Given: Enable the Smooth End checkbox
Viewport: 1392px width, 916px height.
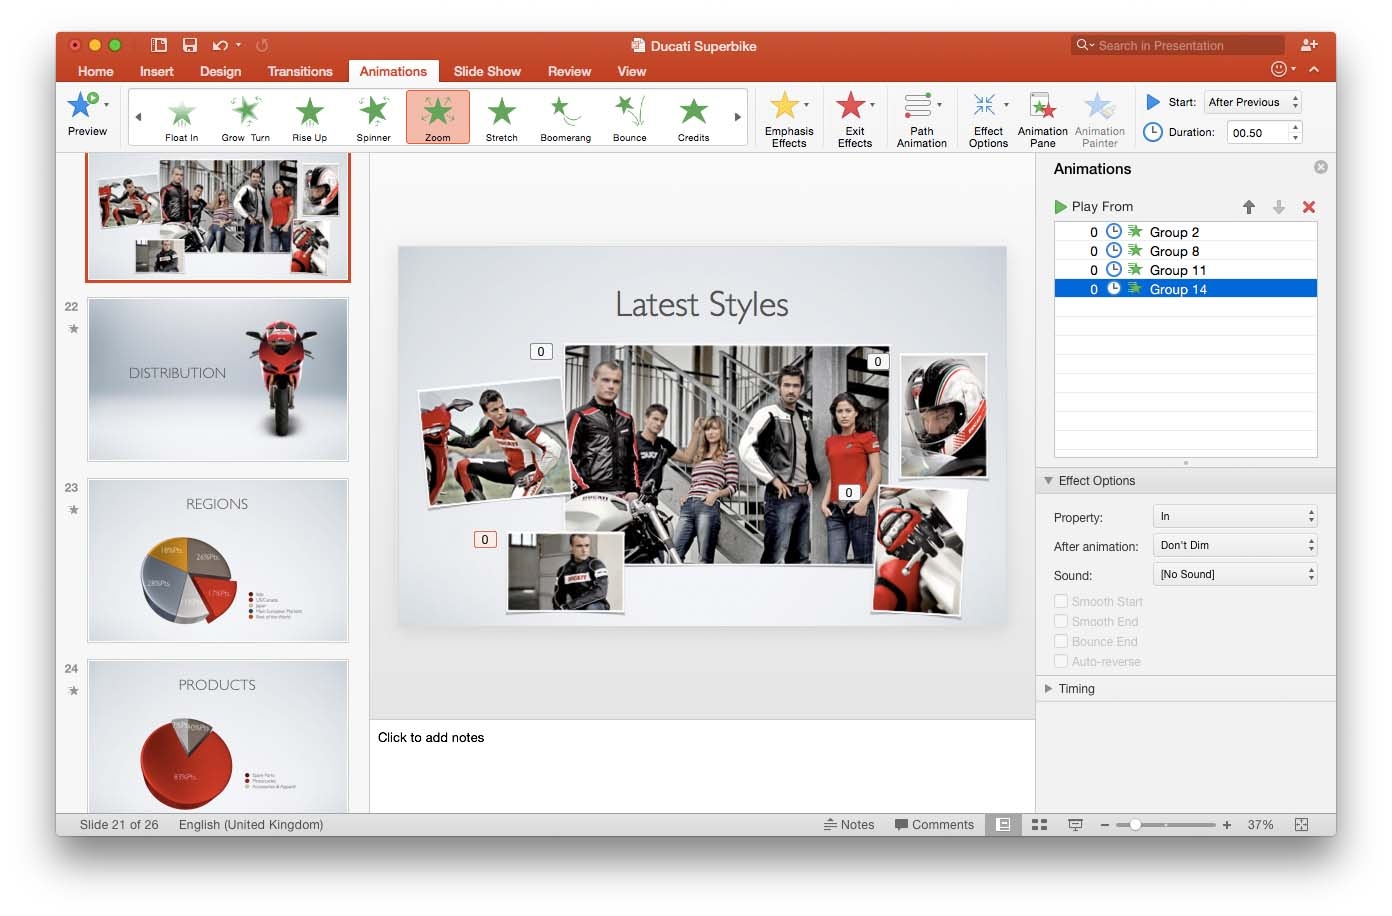Looking at the screenshot, I should [1061, 621].
